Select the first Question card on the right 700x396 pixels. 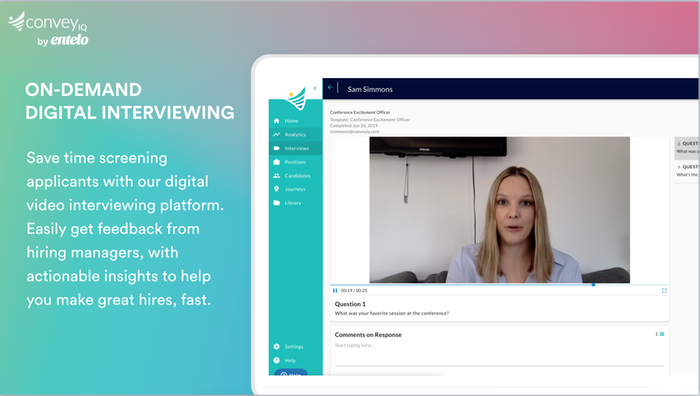[x=687, y=147]
